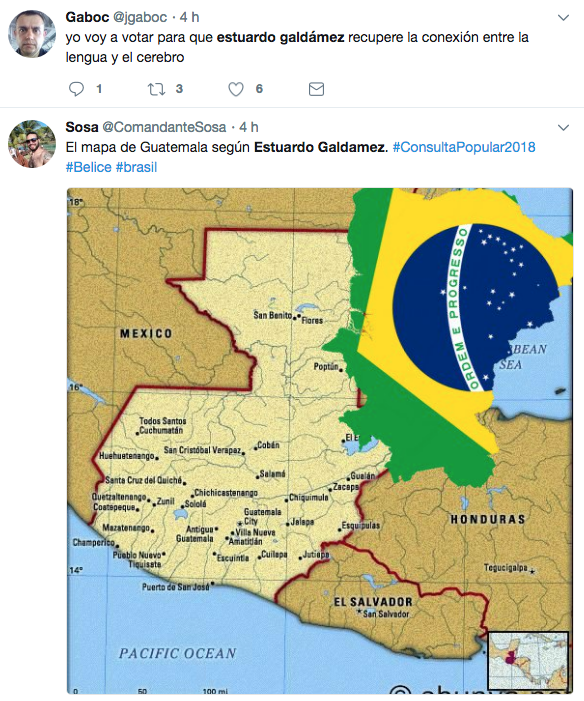The width and height of the screenshot is (584, 701).
Task: Open the 4 h timestamp on Sosa's tweet
Action: [x=249, y=127]
